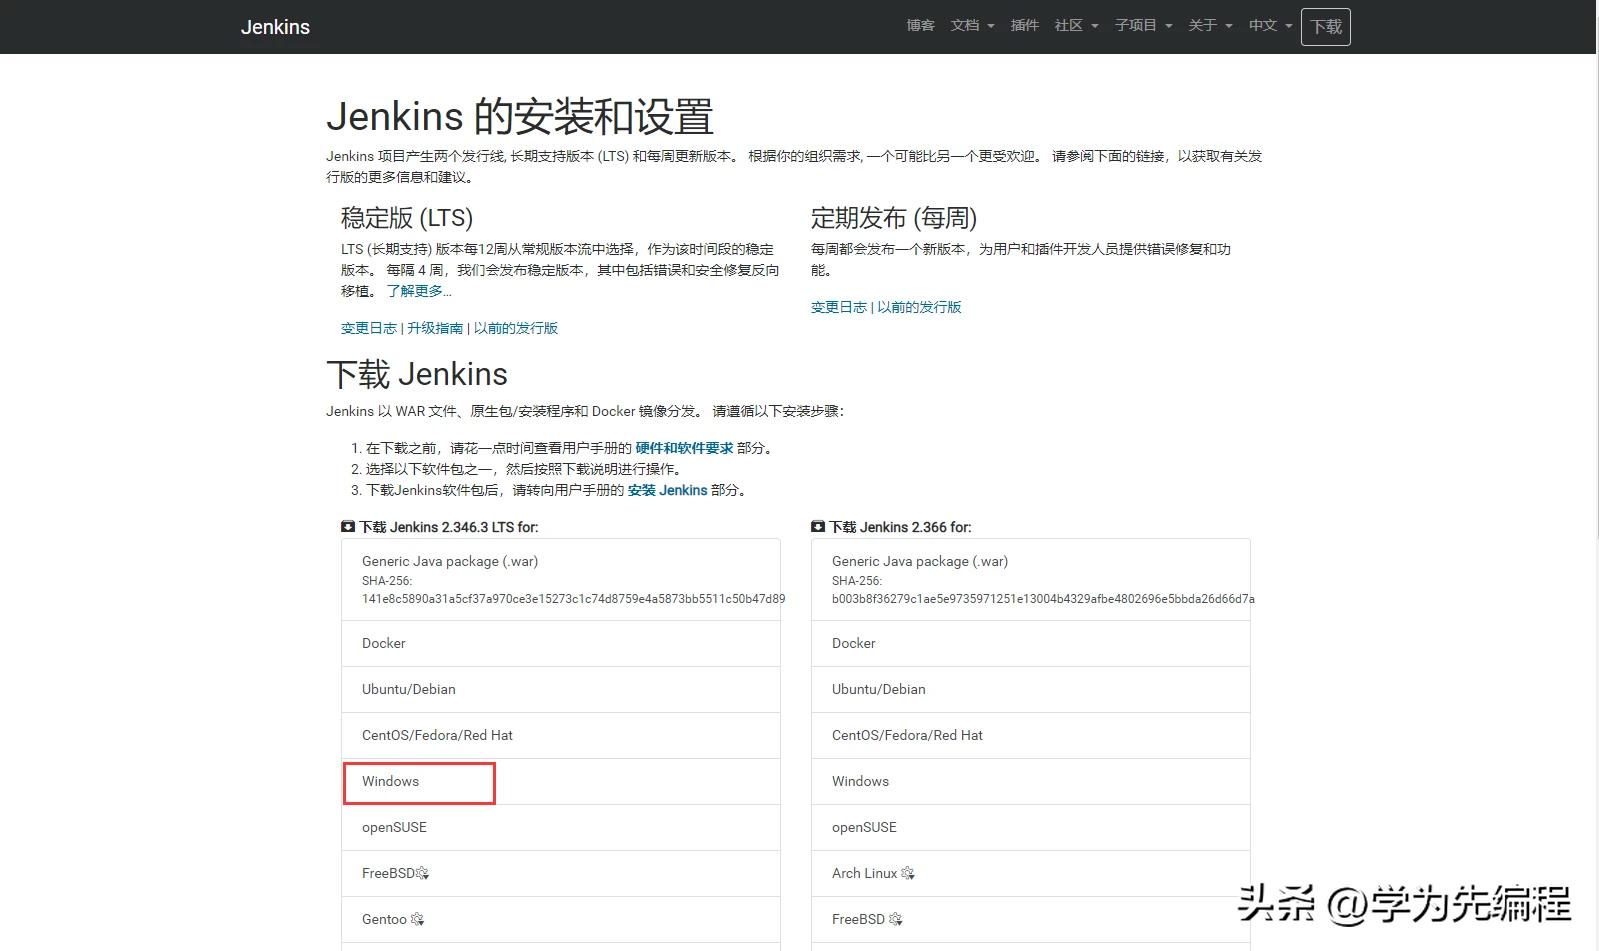Click the 稳定版 (LTS) heading

407,218
